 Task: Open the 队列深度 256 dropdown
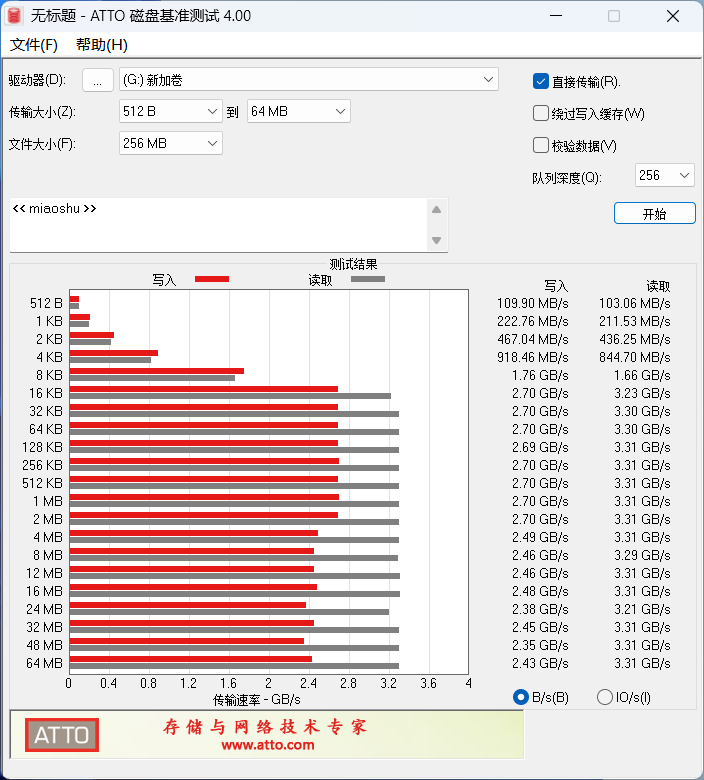pyautogui.click(x=665, y=175)
